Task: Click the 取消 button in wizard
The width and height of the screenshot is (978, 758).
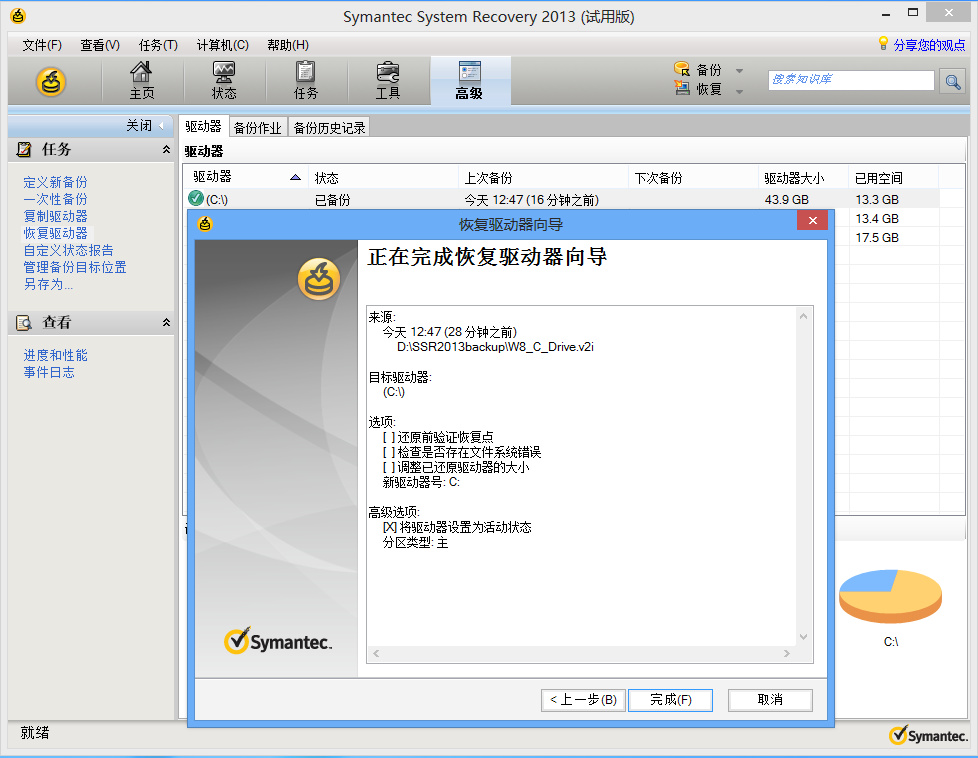Action: pos(770,700)
